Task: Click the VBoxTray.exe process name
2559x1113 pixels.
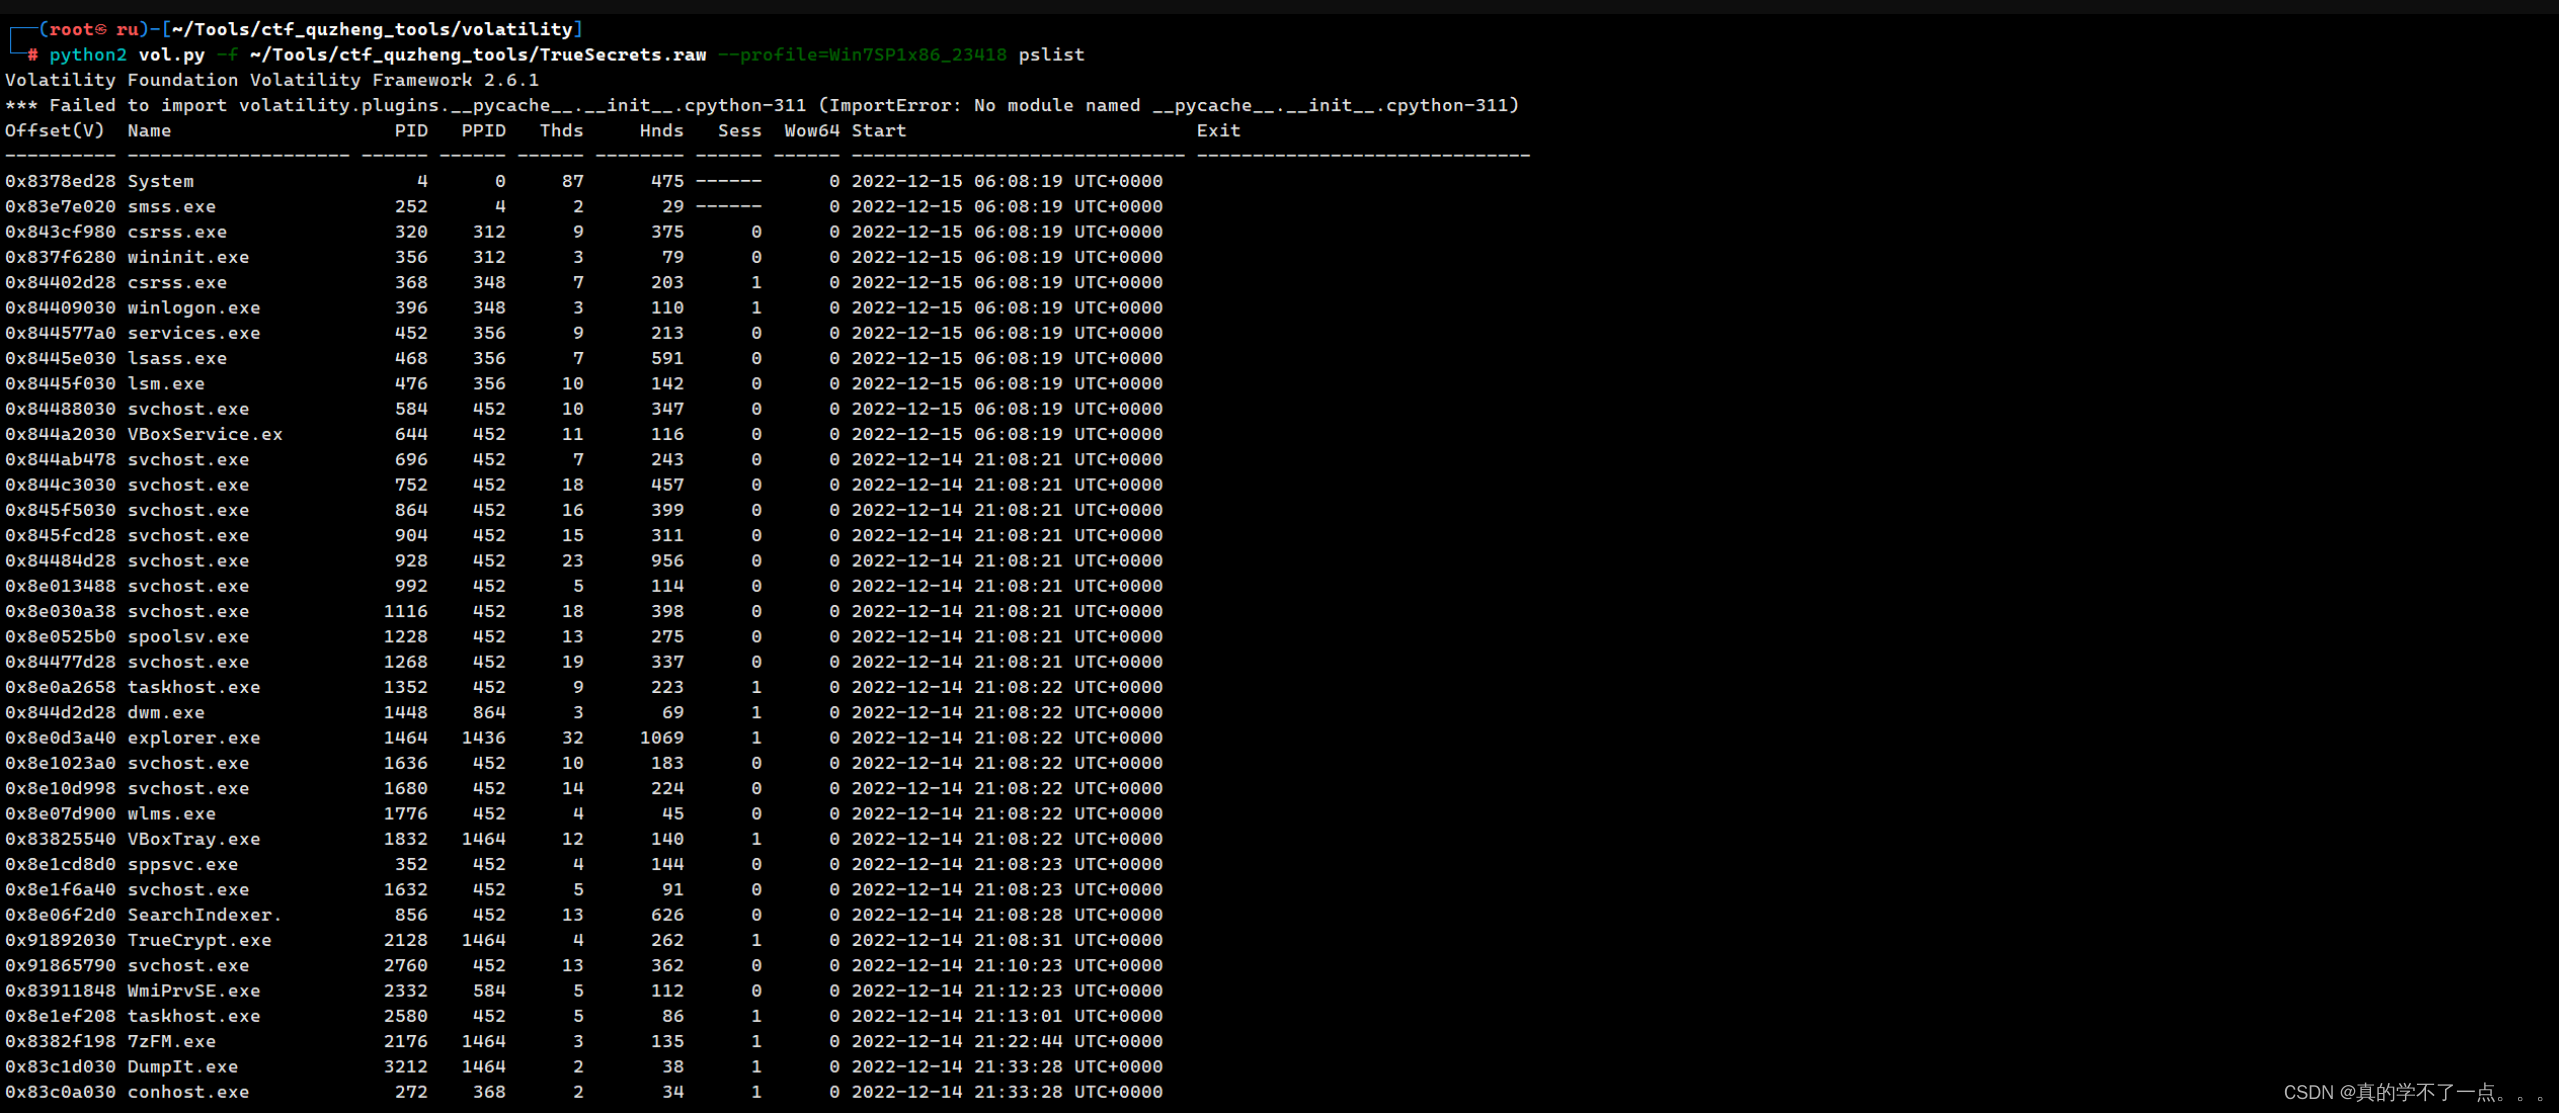Action: click(193, 839)
